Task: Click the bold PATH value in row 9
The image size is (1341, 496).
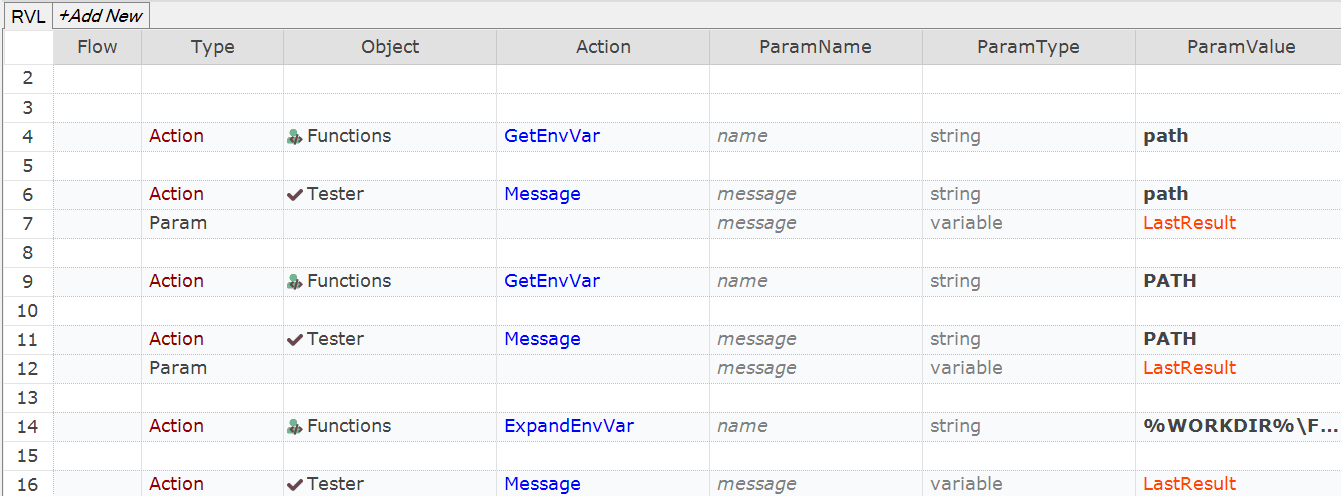Action: [1169, 281]
